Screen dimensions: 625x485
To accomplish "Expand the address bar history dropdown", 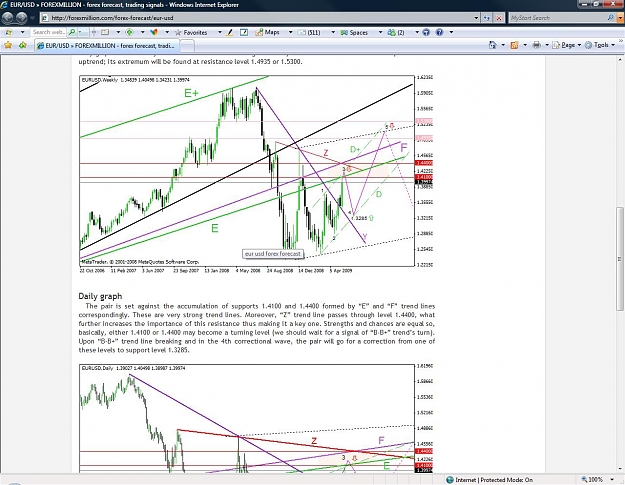I will (476, 18).
